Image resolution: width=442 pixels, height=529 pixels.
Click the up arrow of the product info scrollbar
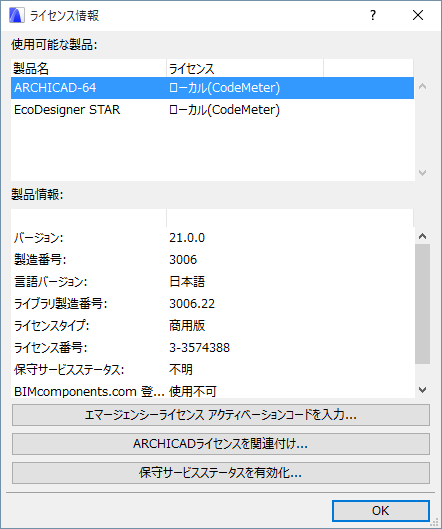pos(422,236)
